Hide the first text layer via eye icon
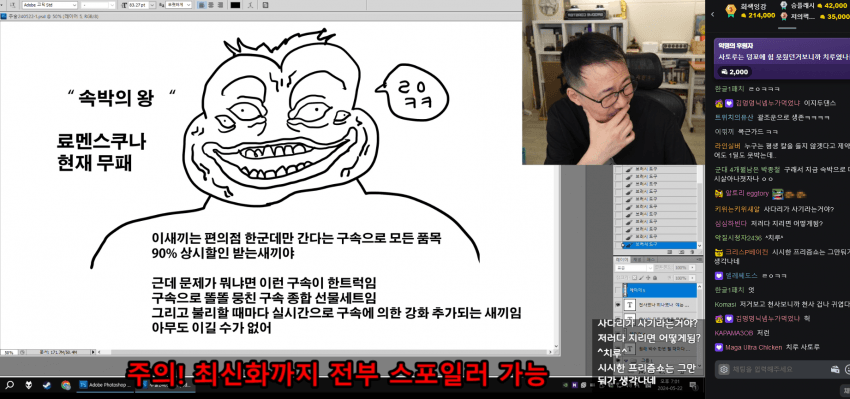This screenshot has width=850, height=399. [618, 305]
